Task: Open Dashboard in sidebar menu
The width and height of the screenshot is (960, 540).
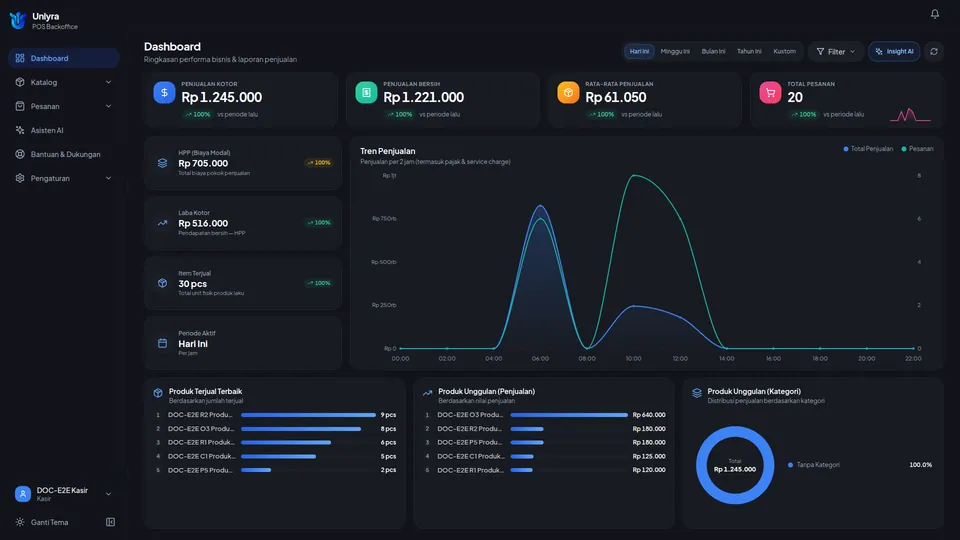Action: (x=64, y=58)
